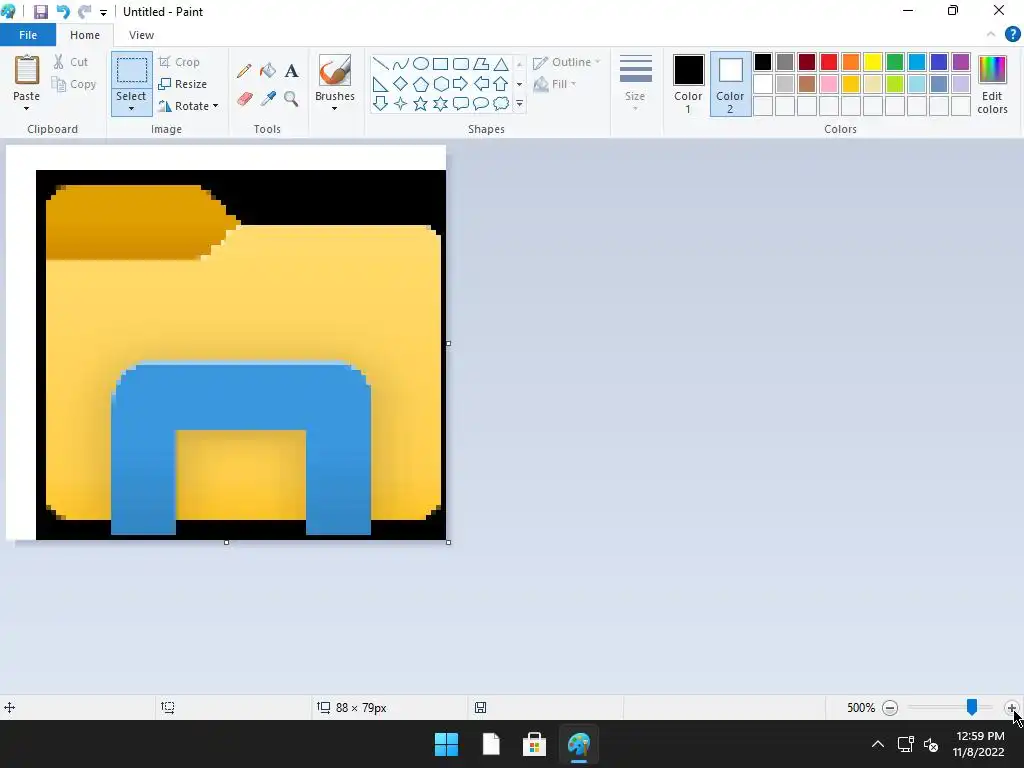
Task: Open Paint Help question mark
Action: point(1012,35)
